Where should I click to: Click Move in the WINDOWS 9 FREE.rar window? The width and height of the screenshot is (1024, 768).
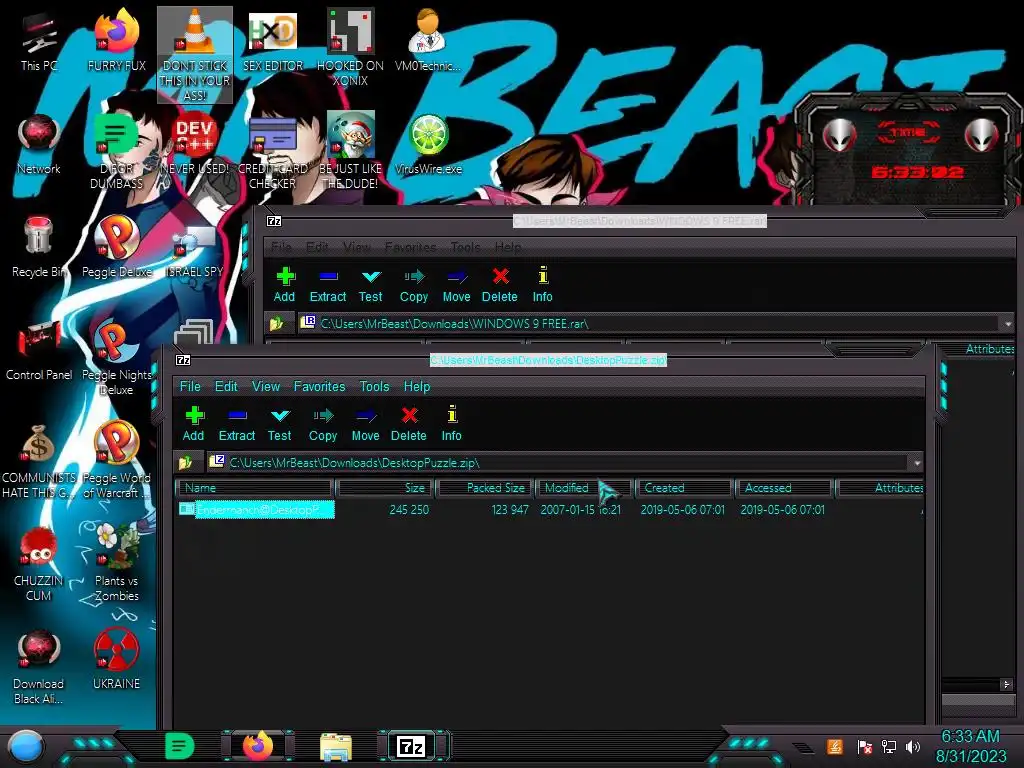[x=456, y=285]
